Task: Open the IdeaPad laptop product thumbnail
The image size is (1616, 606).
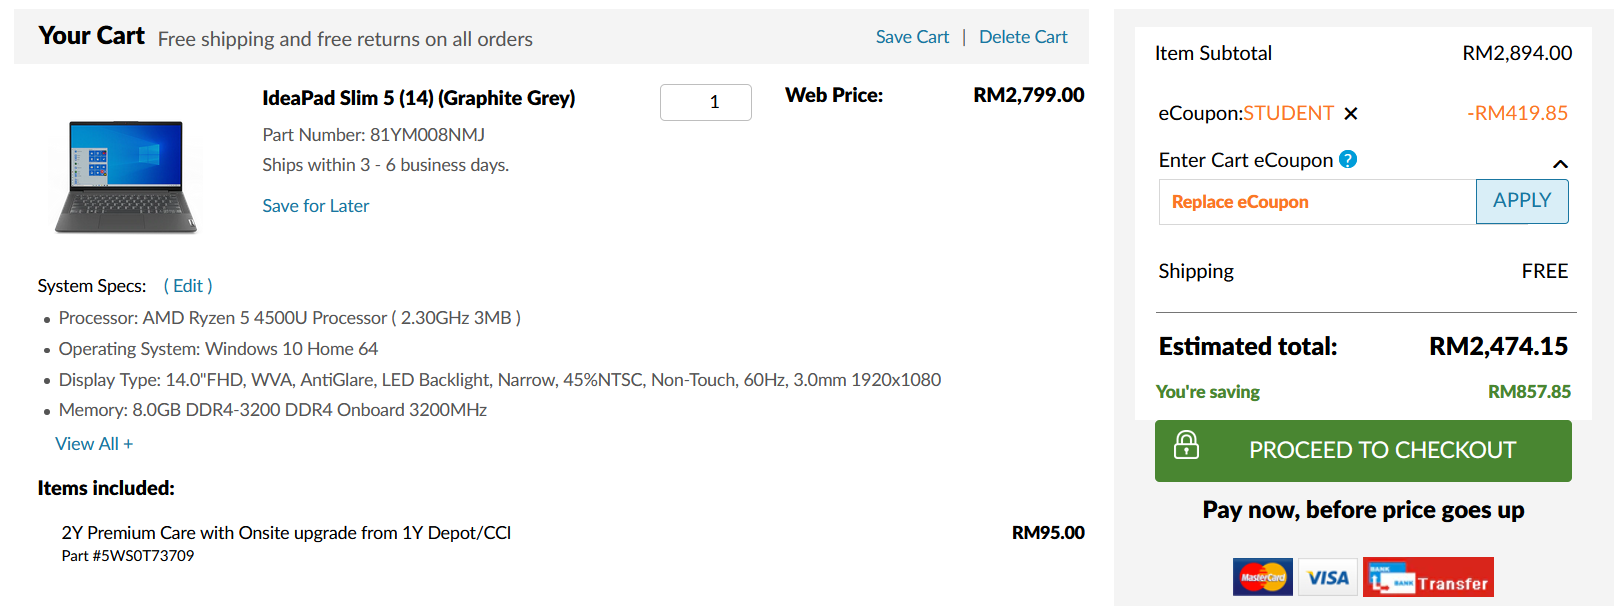Action: tap(127, 176)
